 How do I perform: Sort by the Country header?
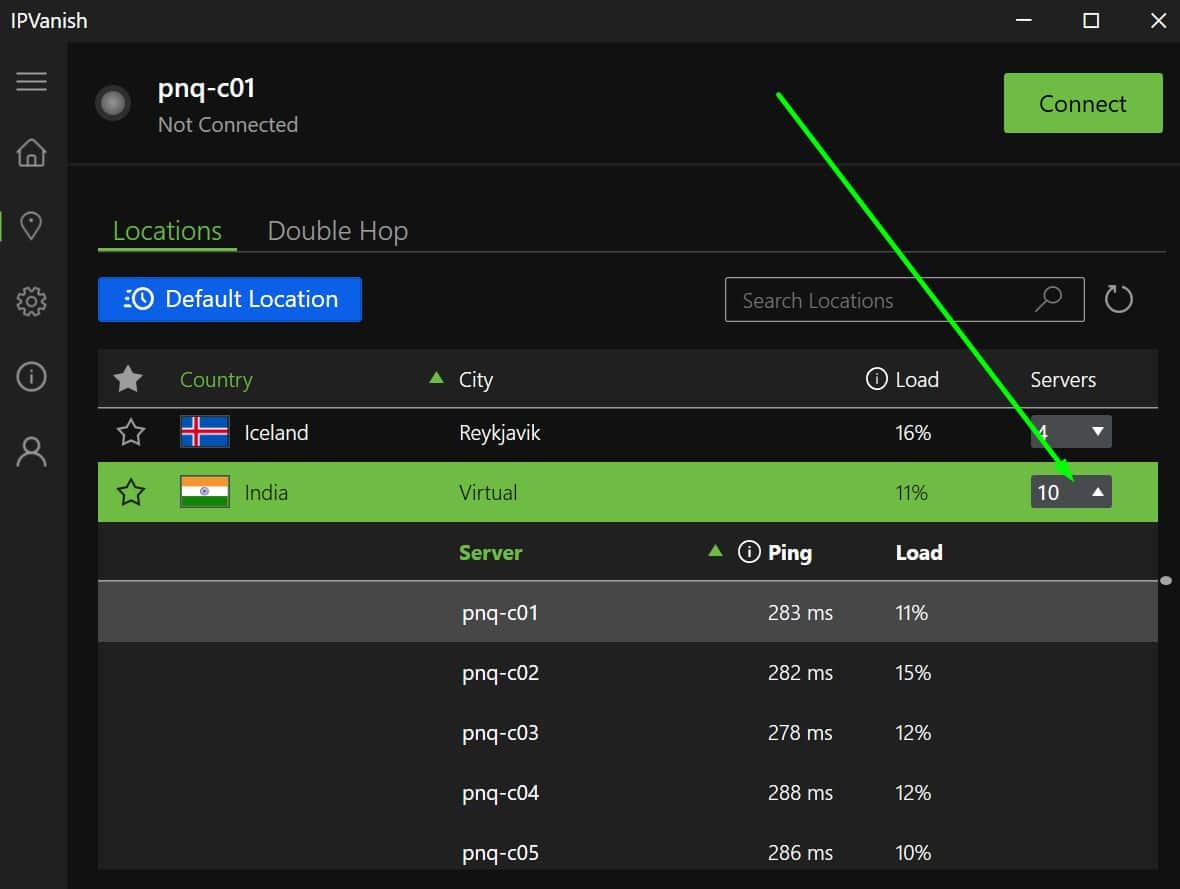216,380
